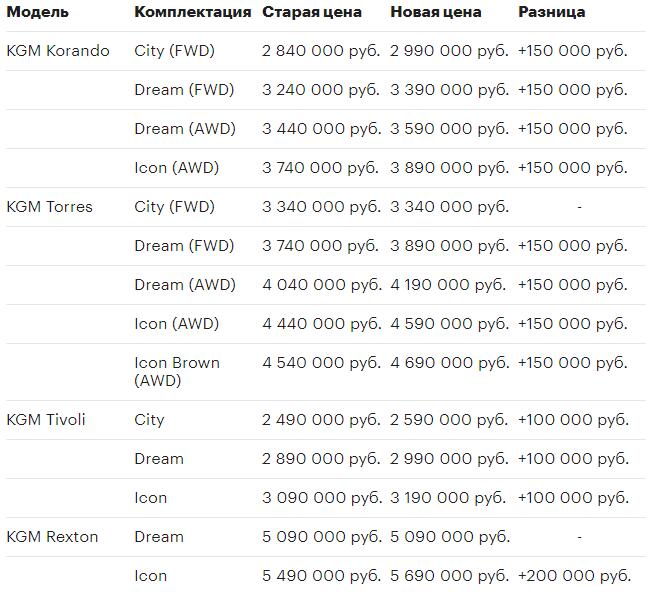This screenshot has height=610, width=656.
Task: Select the new price 5 690 000 руб.
Action: click(x=449, y=576)
